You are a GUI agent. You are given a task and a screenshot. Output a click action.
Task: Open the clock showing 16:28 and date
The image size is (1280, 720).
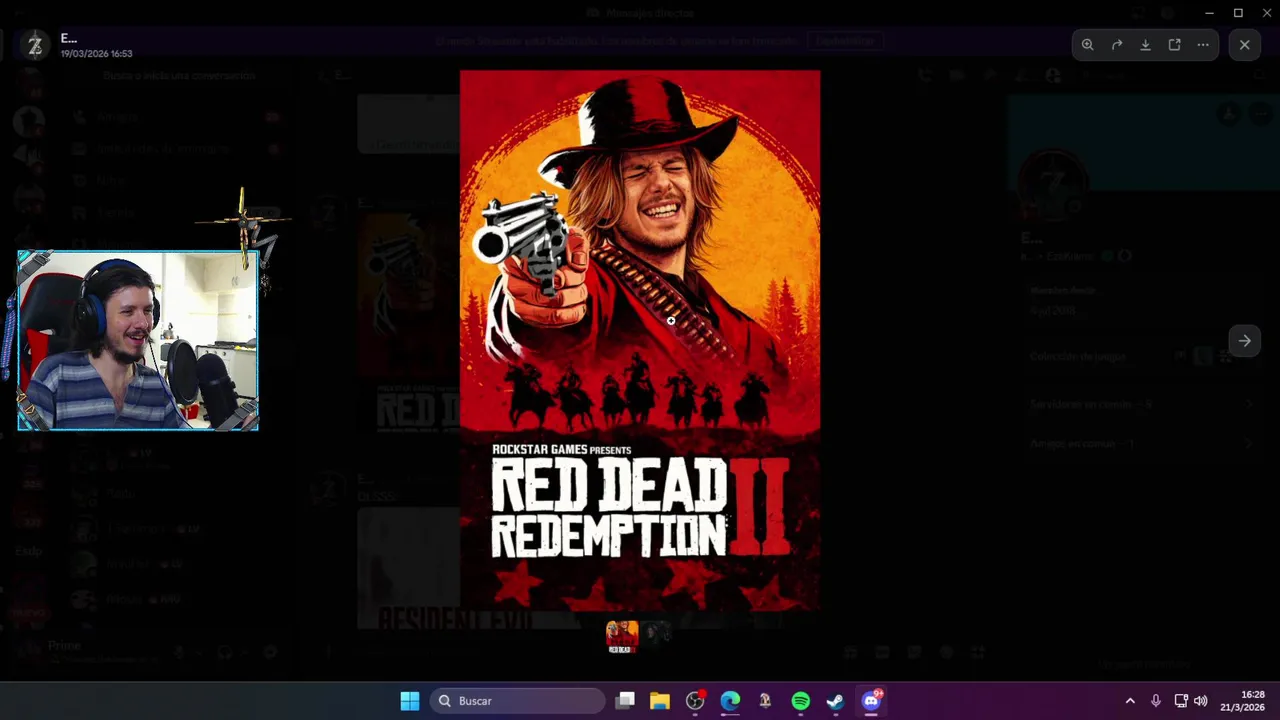point(1243,701)
